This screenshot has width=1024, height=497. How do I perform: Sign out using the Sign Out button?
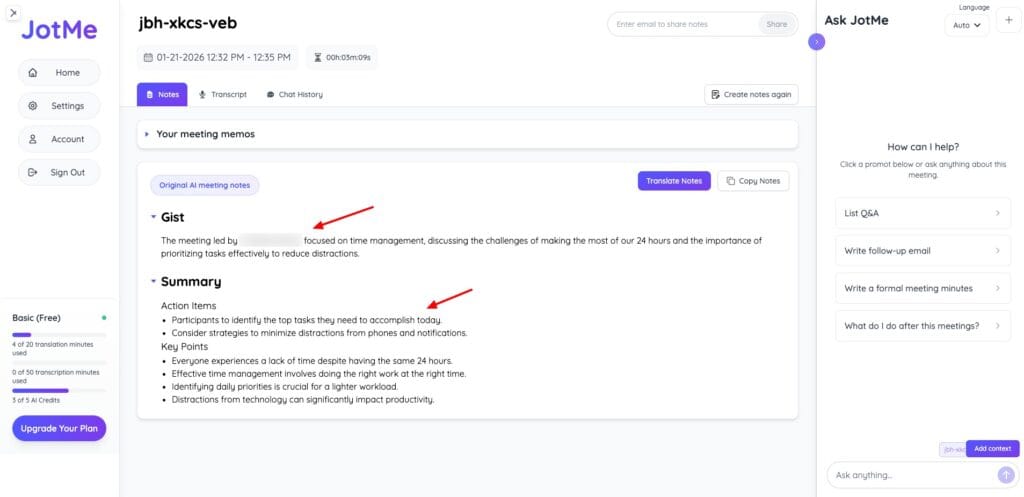59,172
